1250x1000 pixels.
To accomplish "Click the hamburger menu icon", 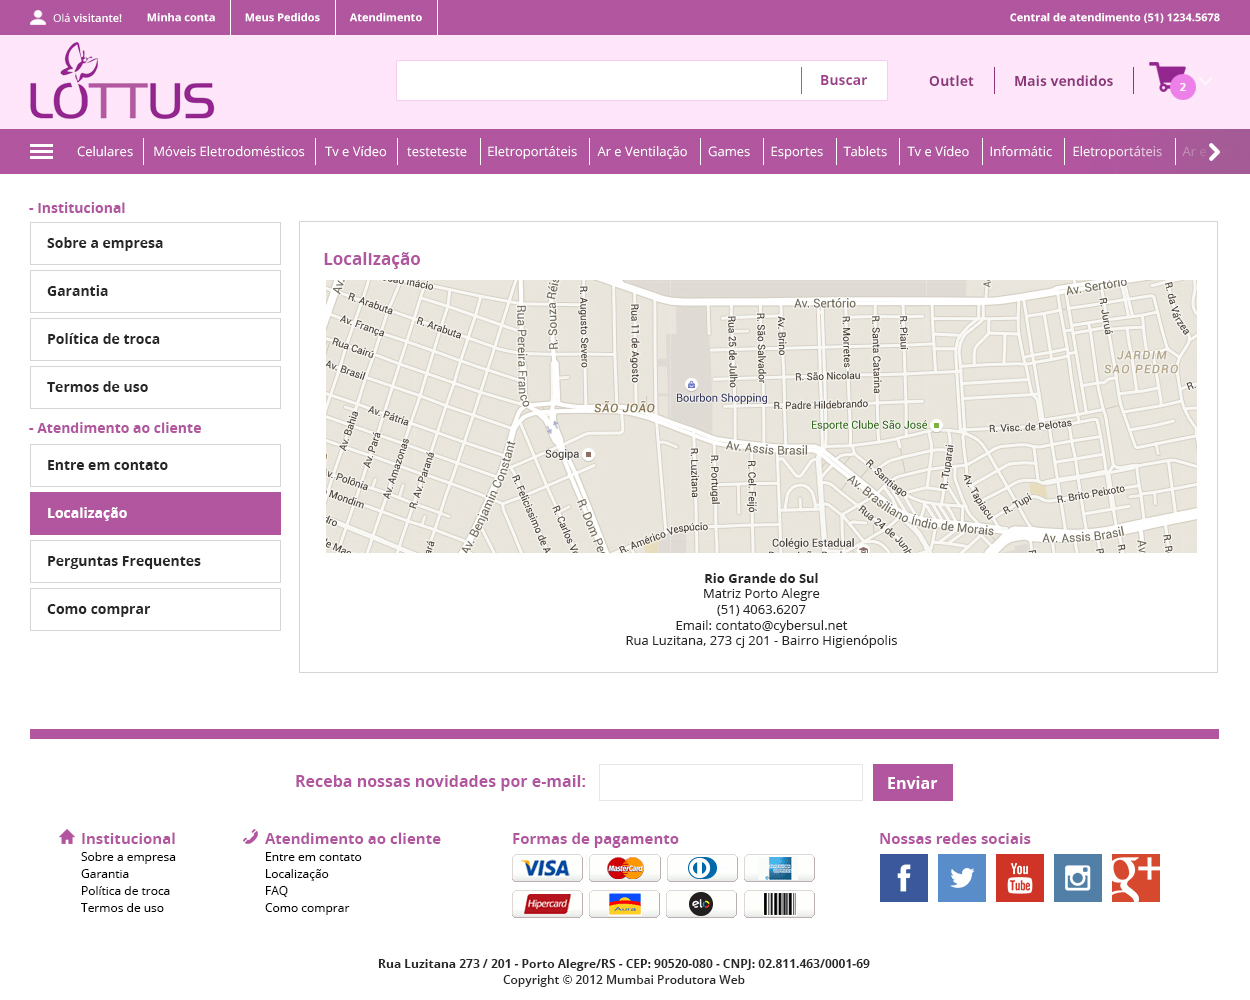I will [42, 152].
